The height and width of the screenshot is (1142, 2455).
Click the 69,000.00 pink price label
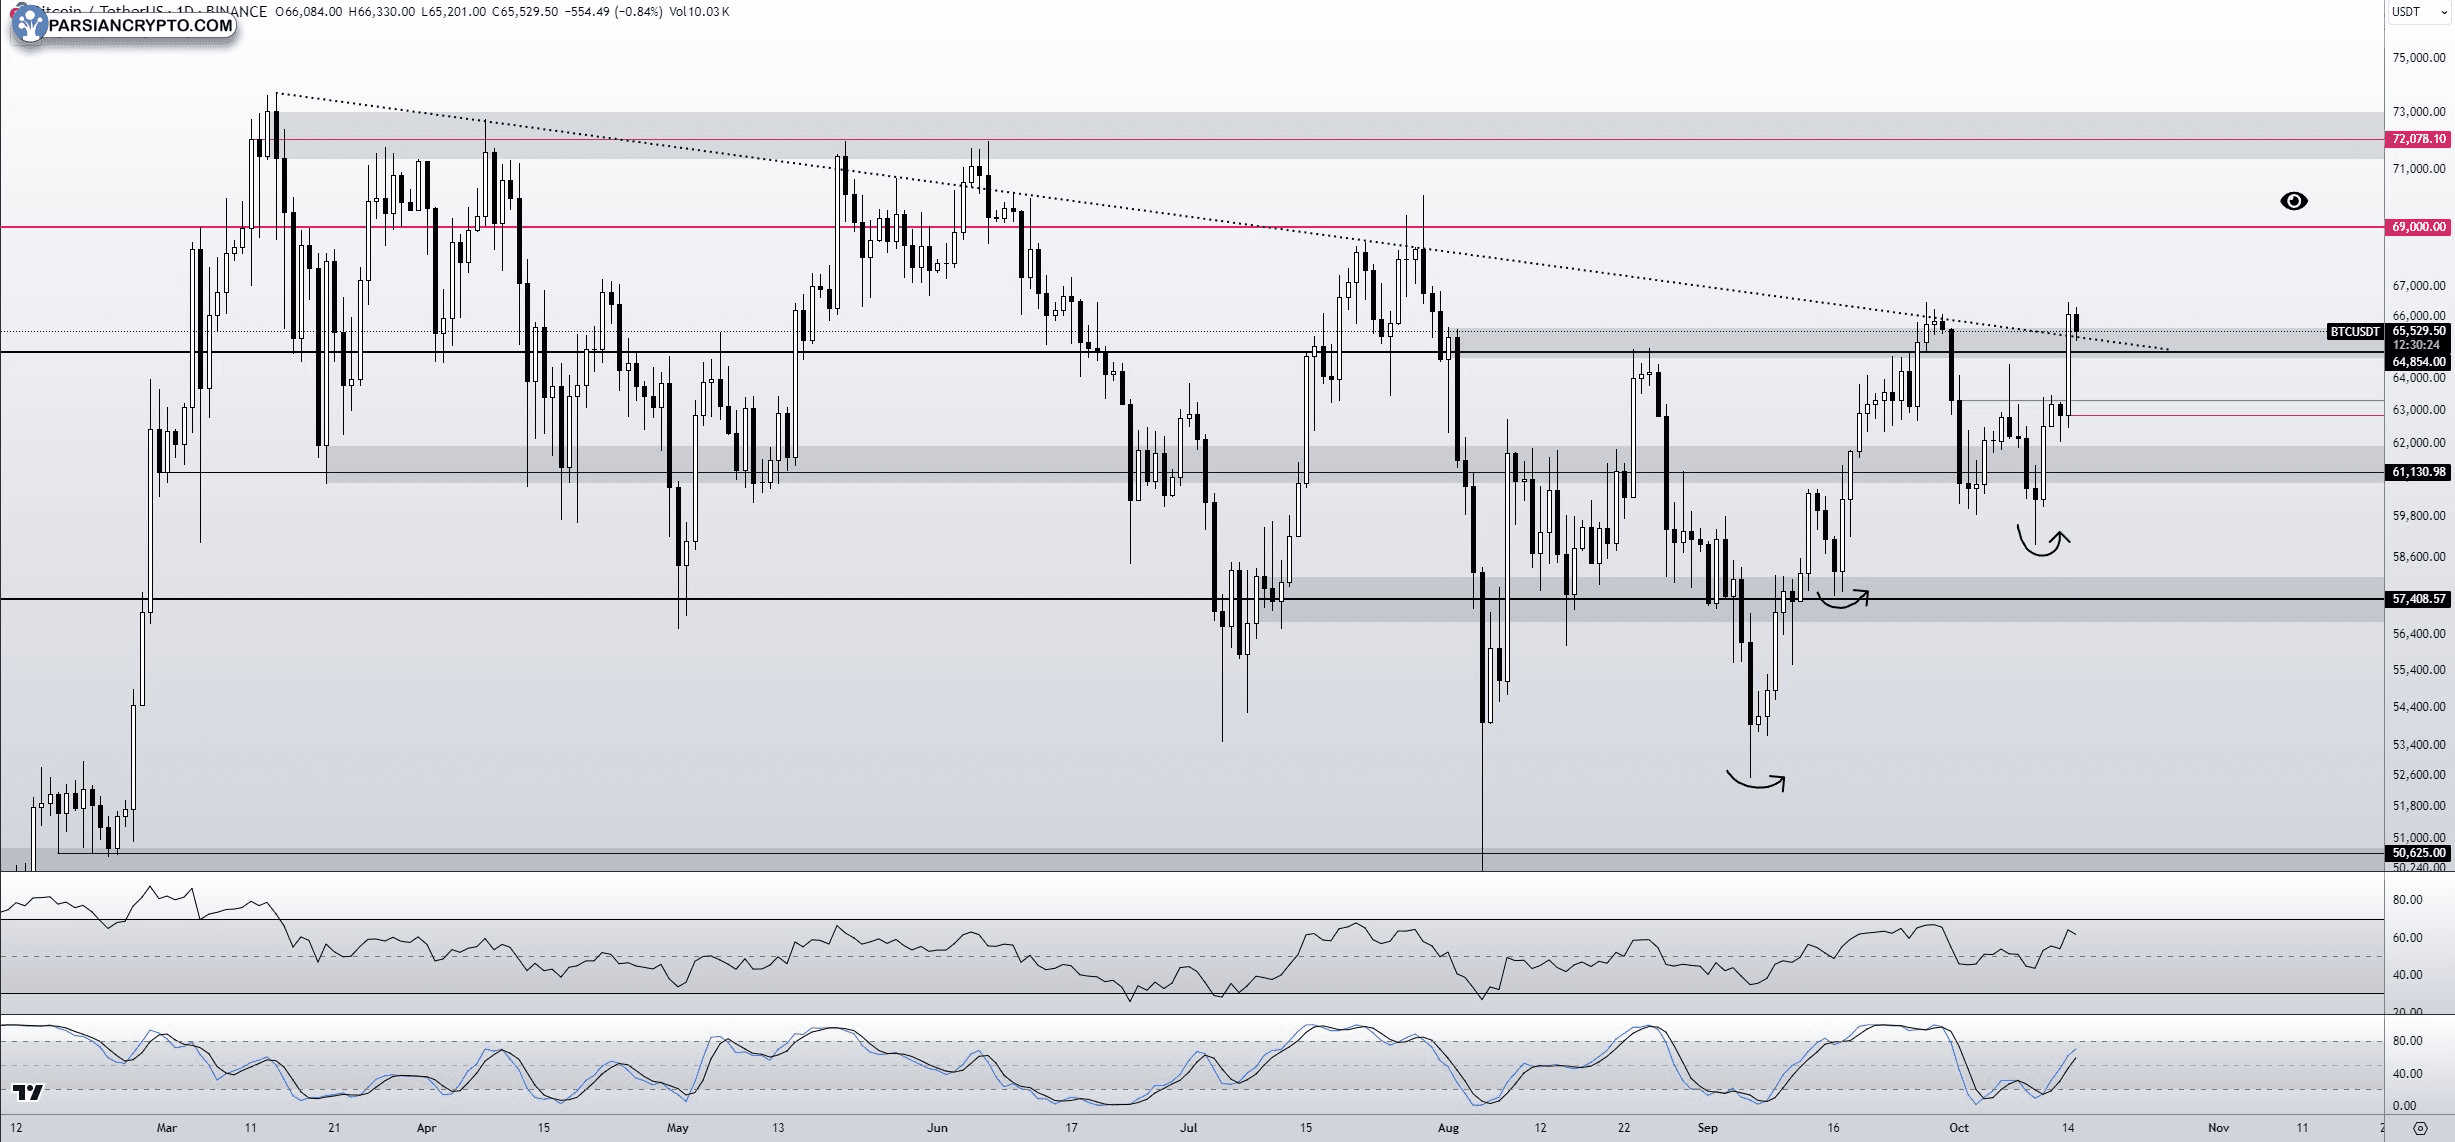[2419, 227]
